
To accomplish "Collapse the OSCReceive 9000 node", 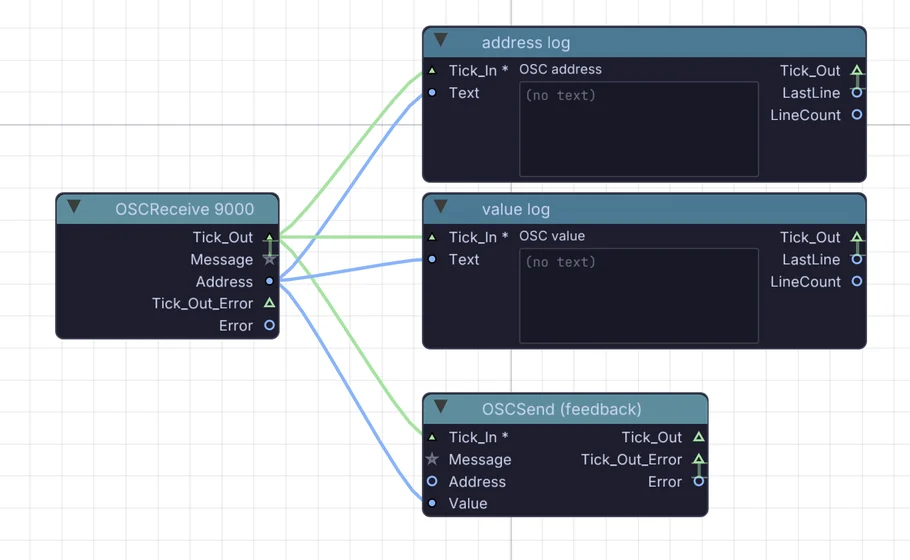I will click(74, 207).
